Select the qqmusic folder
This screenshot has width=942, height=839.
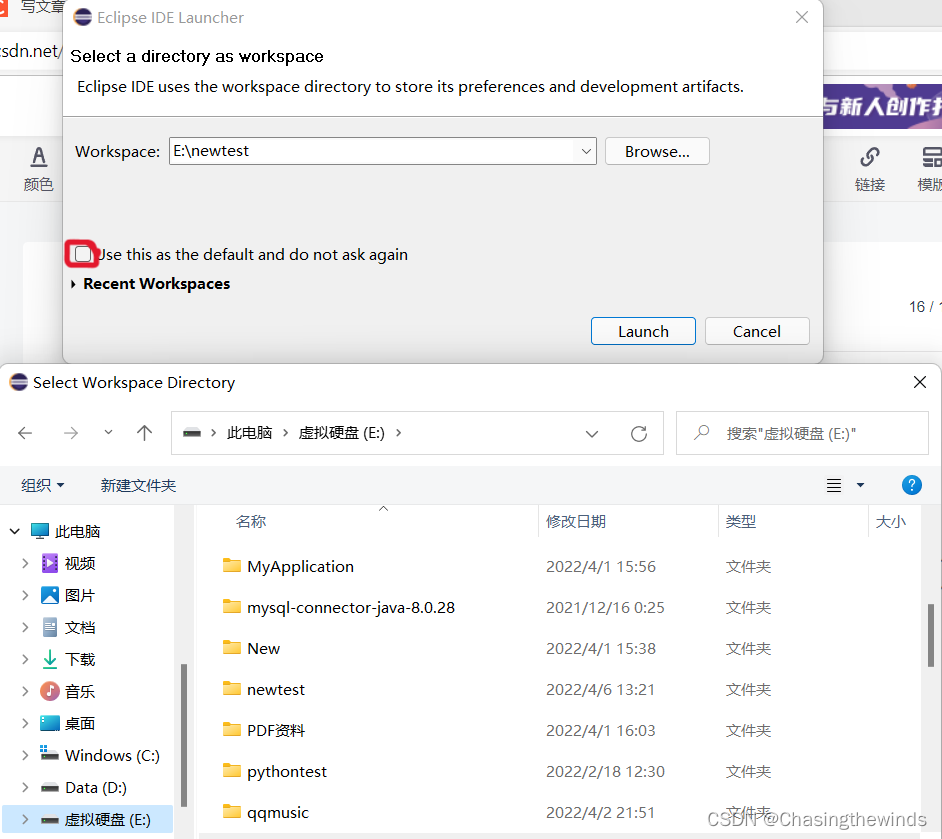click(278, 813)
